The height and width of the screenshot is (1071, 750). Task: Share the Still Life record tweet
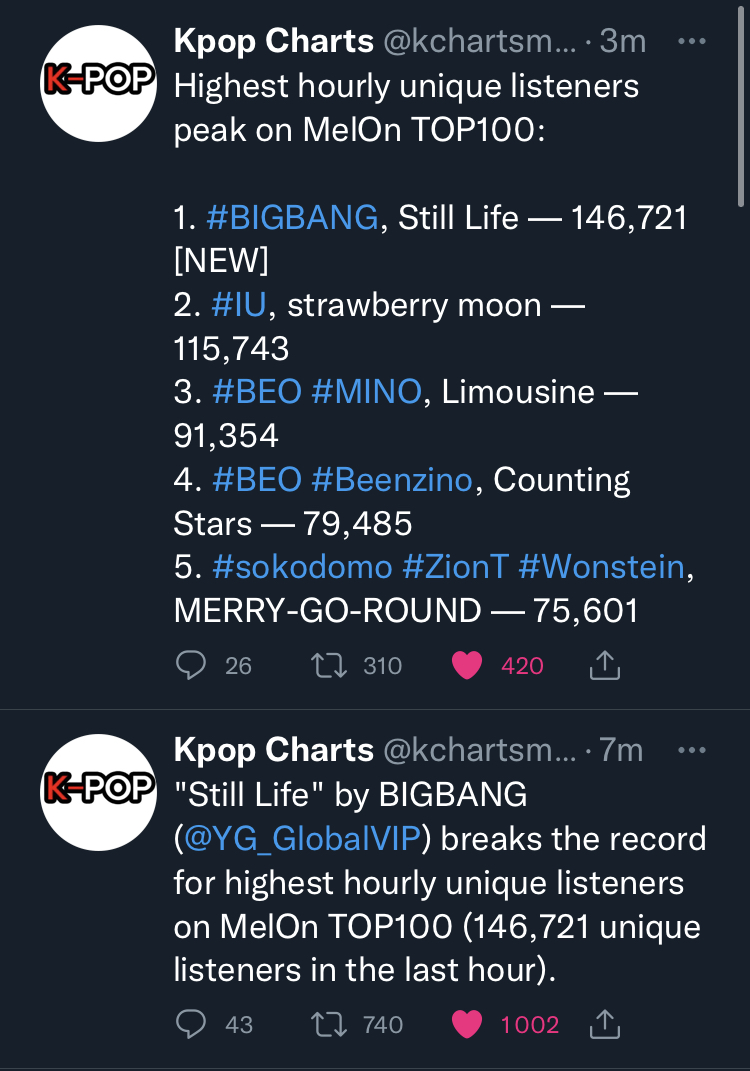click(x=605, y=1024)
